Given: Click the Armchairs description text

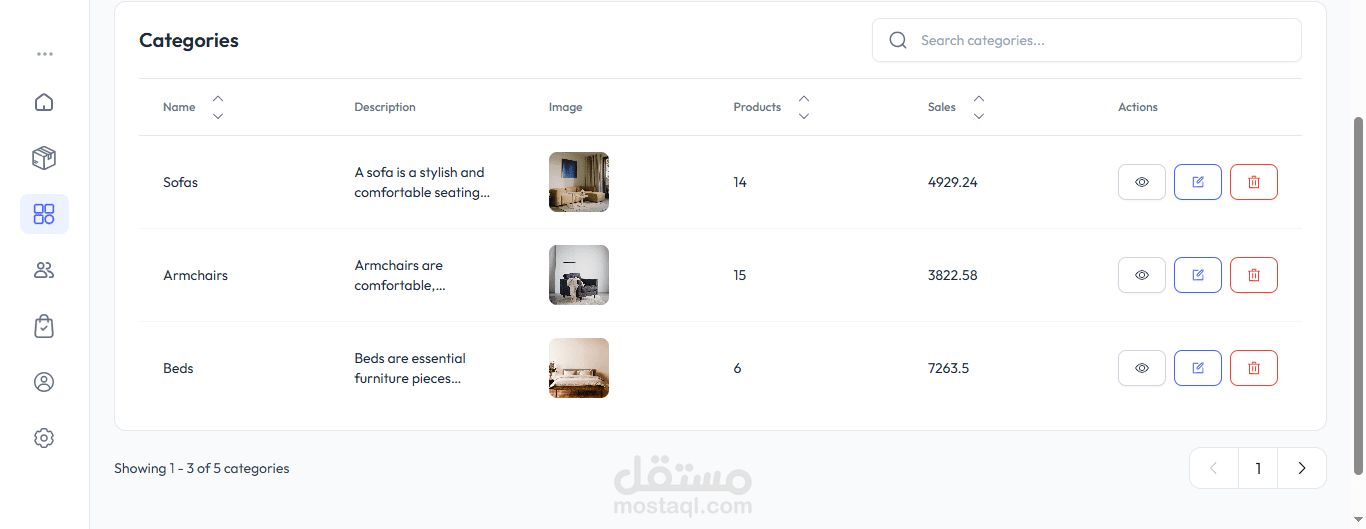Looking at the screenshot, I should point(400,275).
